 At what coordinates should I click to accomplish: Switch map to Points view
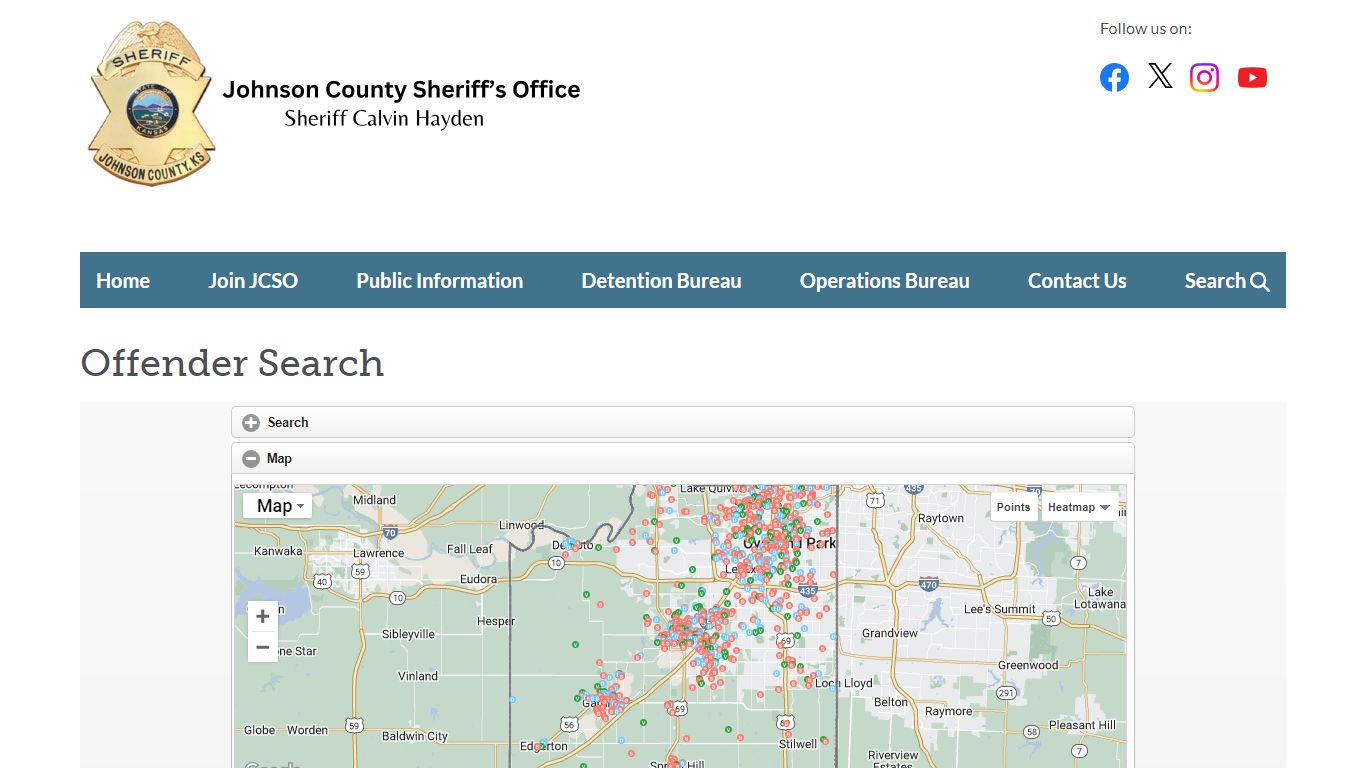(1013, 507)
